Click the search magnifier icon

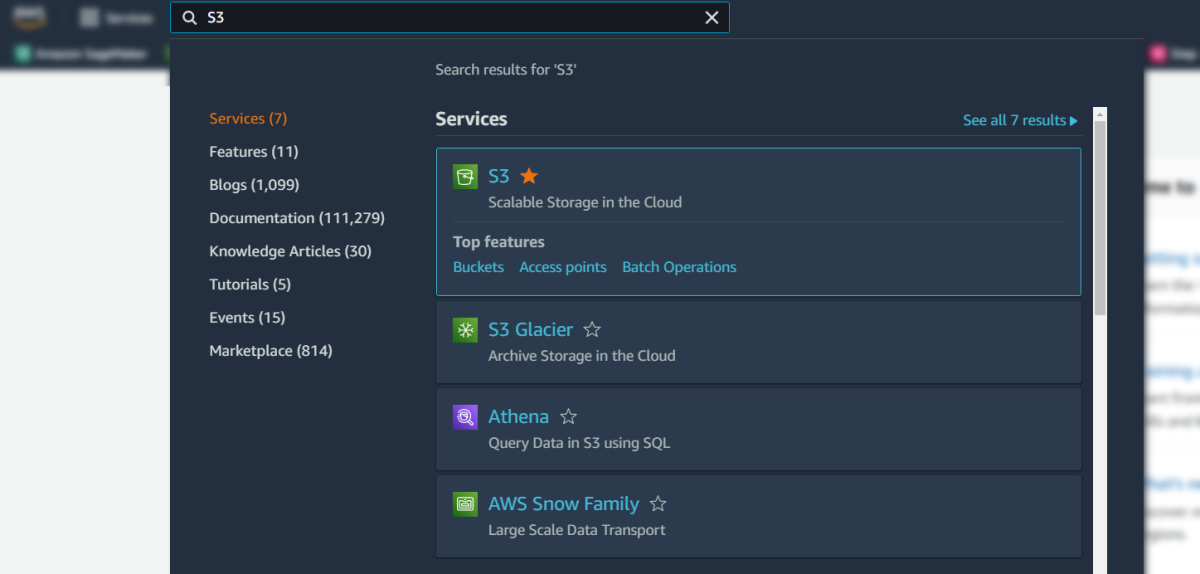(x=189, y=17)
